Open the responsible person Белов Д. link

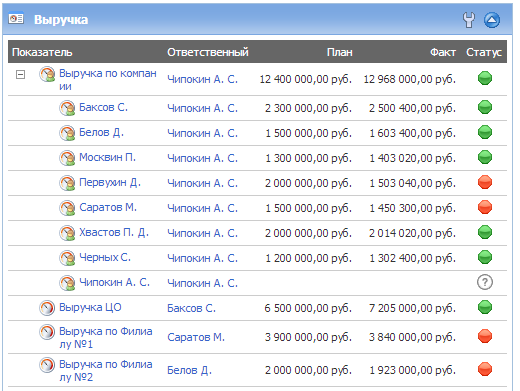tap(189, 370)
